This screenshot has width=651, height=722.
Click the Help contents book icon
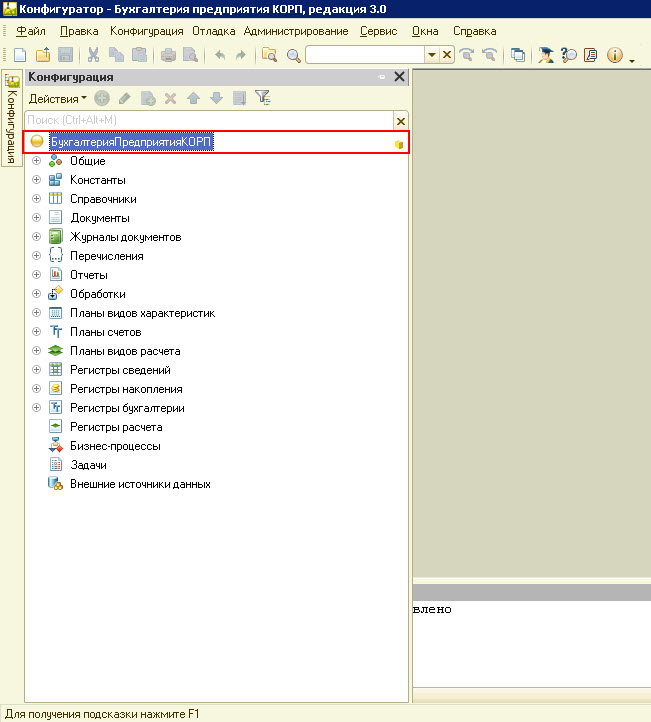pyautogui.click(x=591, y=55)
